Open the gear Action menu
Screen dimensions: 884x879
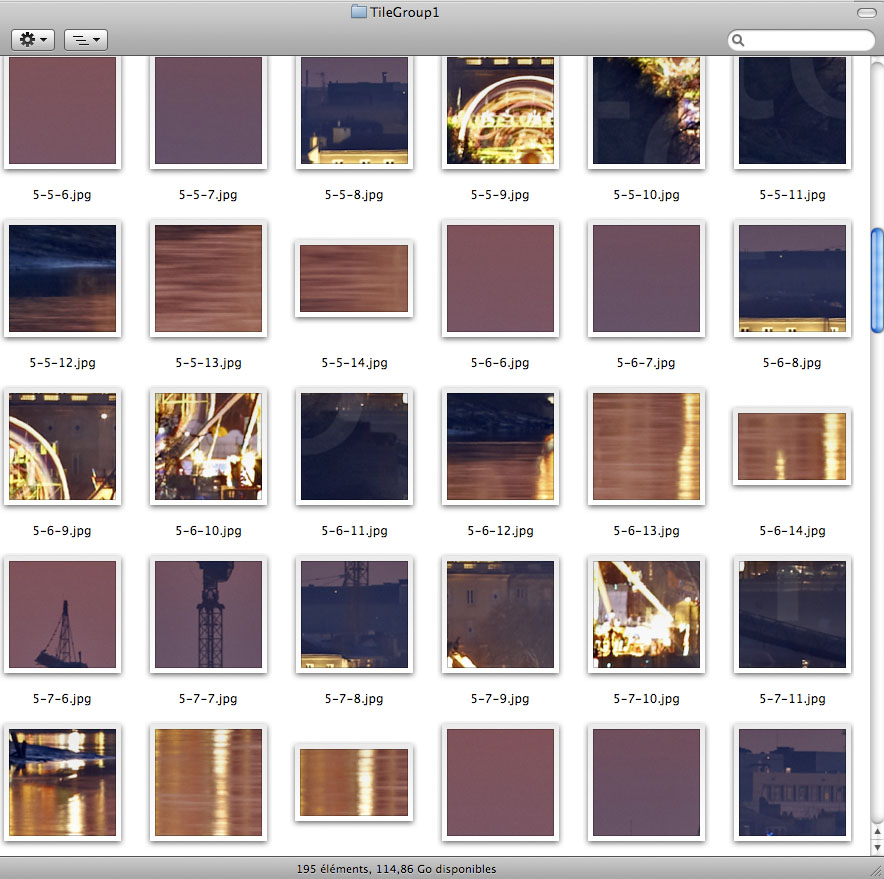click(33, 40)
